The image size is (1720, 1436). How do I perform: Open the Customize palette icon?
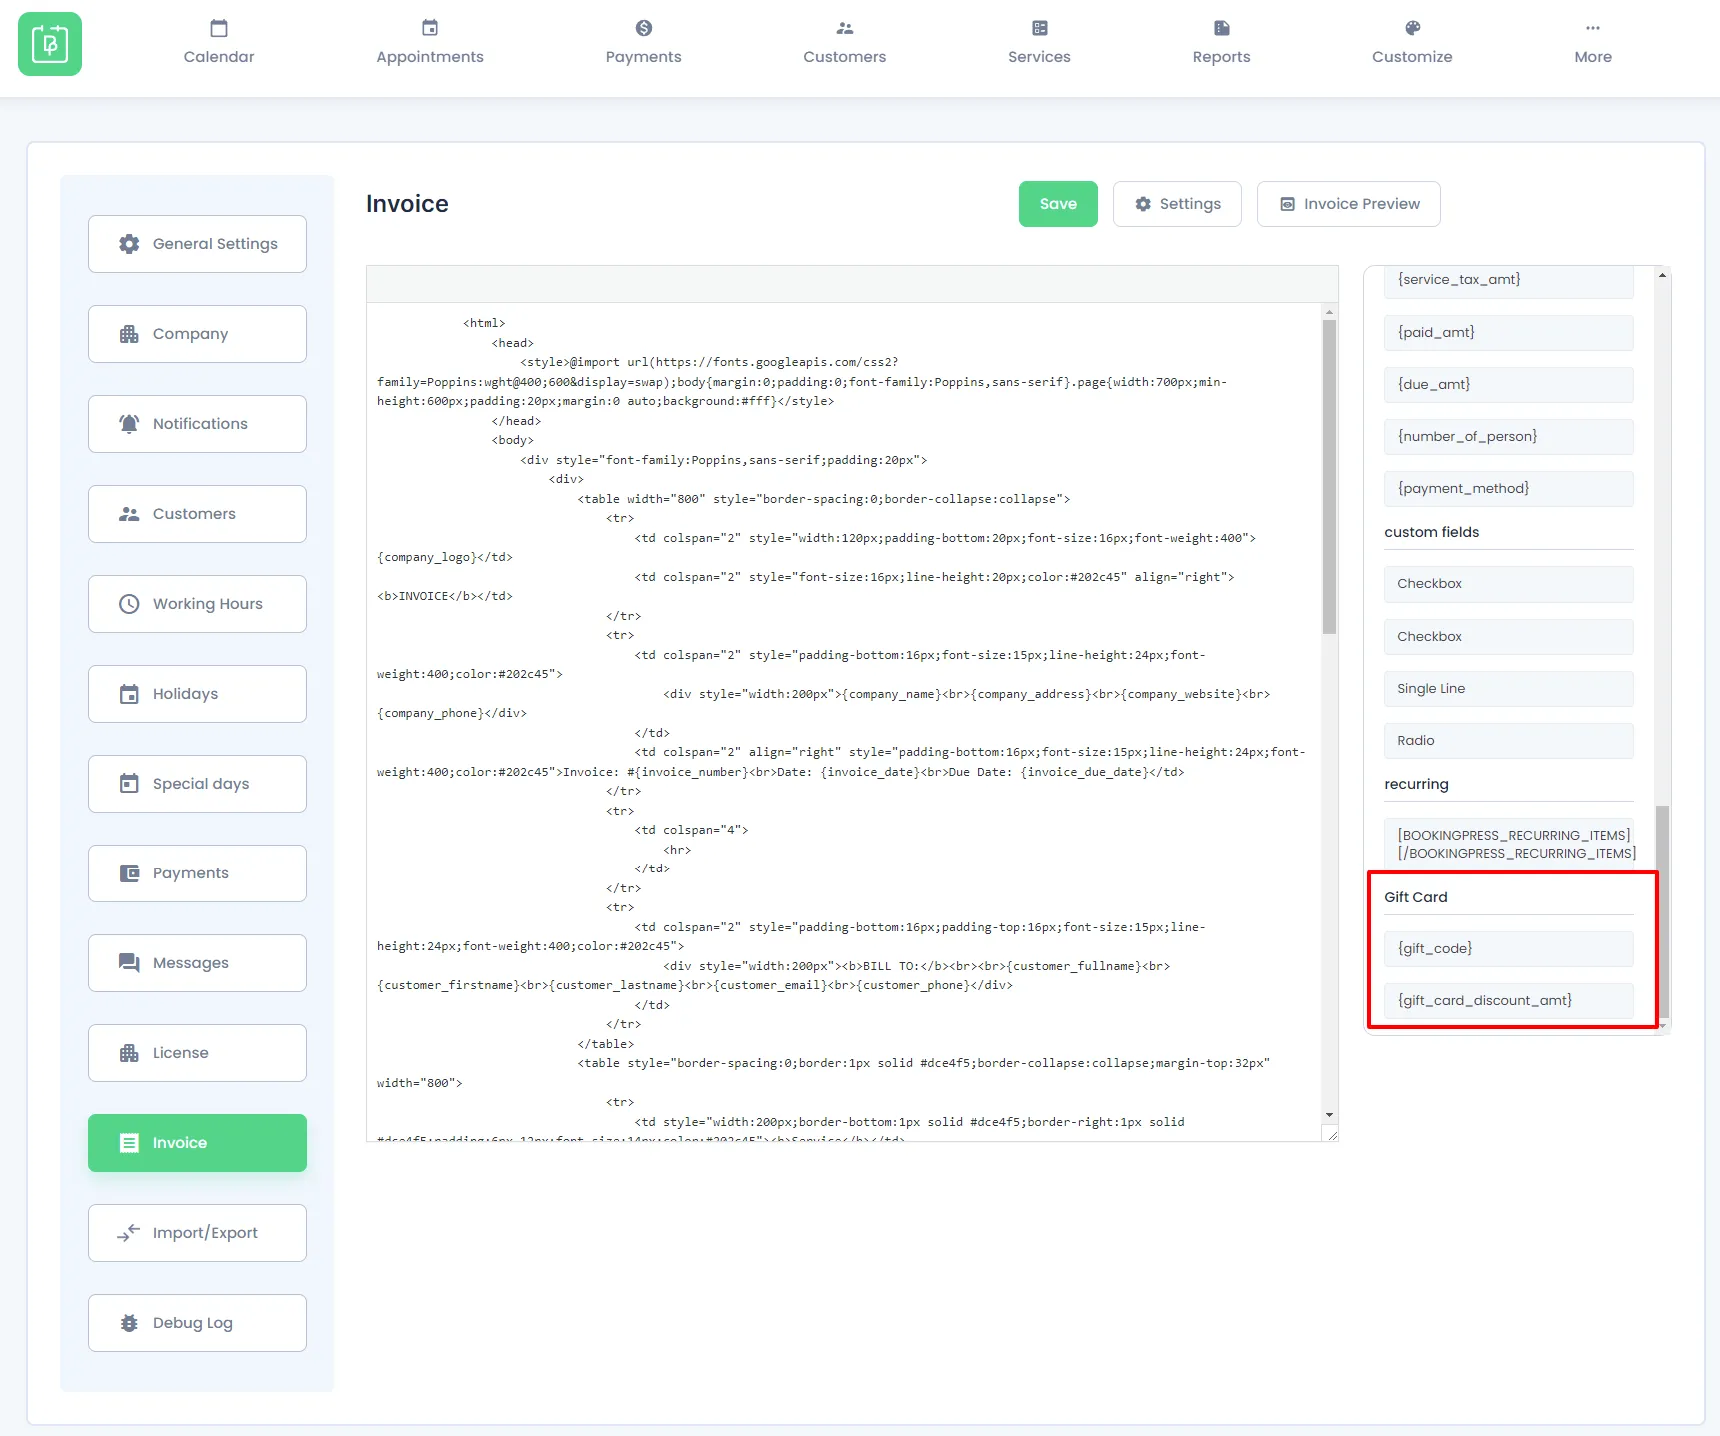click(1412, 28)
